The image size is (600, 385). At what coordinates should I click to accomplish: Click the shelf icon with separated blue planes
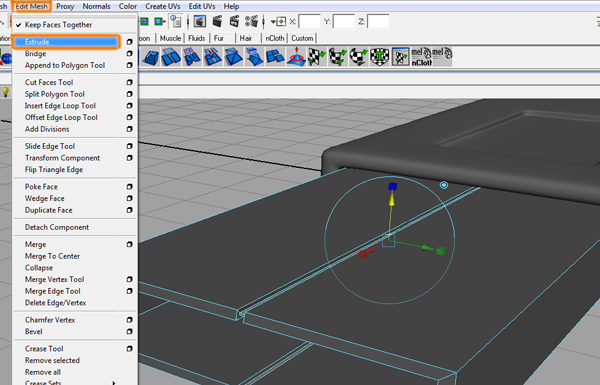click(x=171, y=57)
